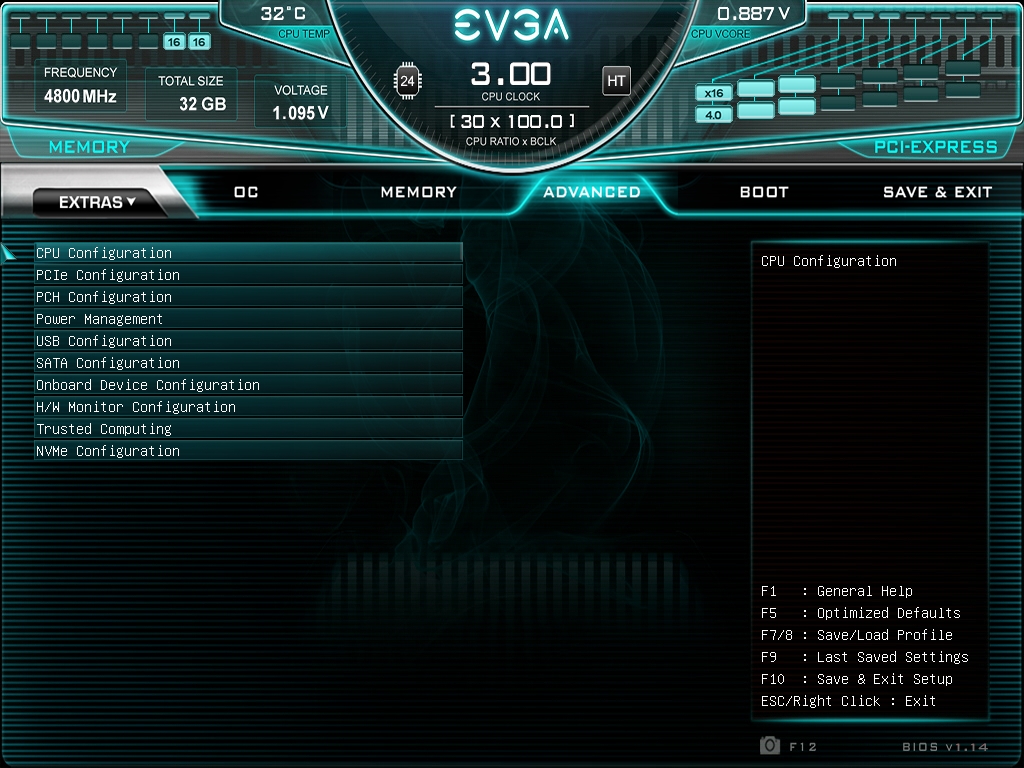Click the CPU core count chip icon
The height and width of the screenshot is (768, 1024).
[408, 81]
